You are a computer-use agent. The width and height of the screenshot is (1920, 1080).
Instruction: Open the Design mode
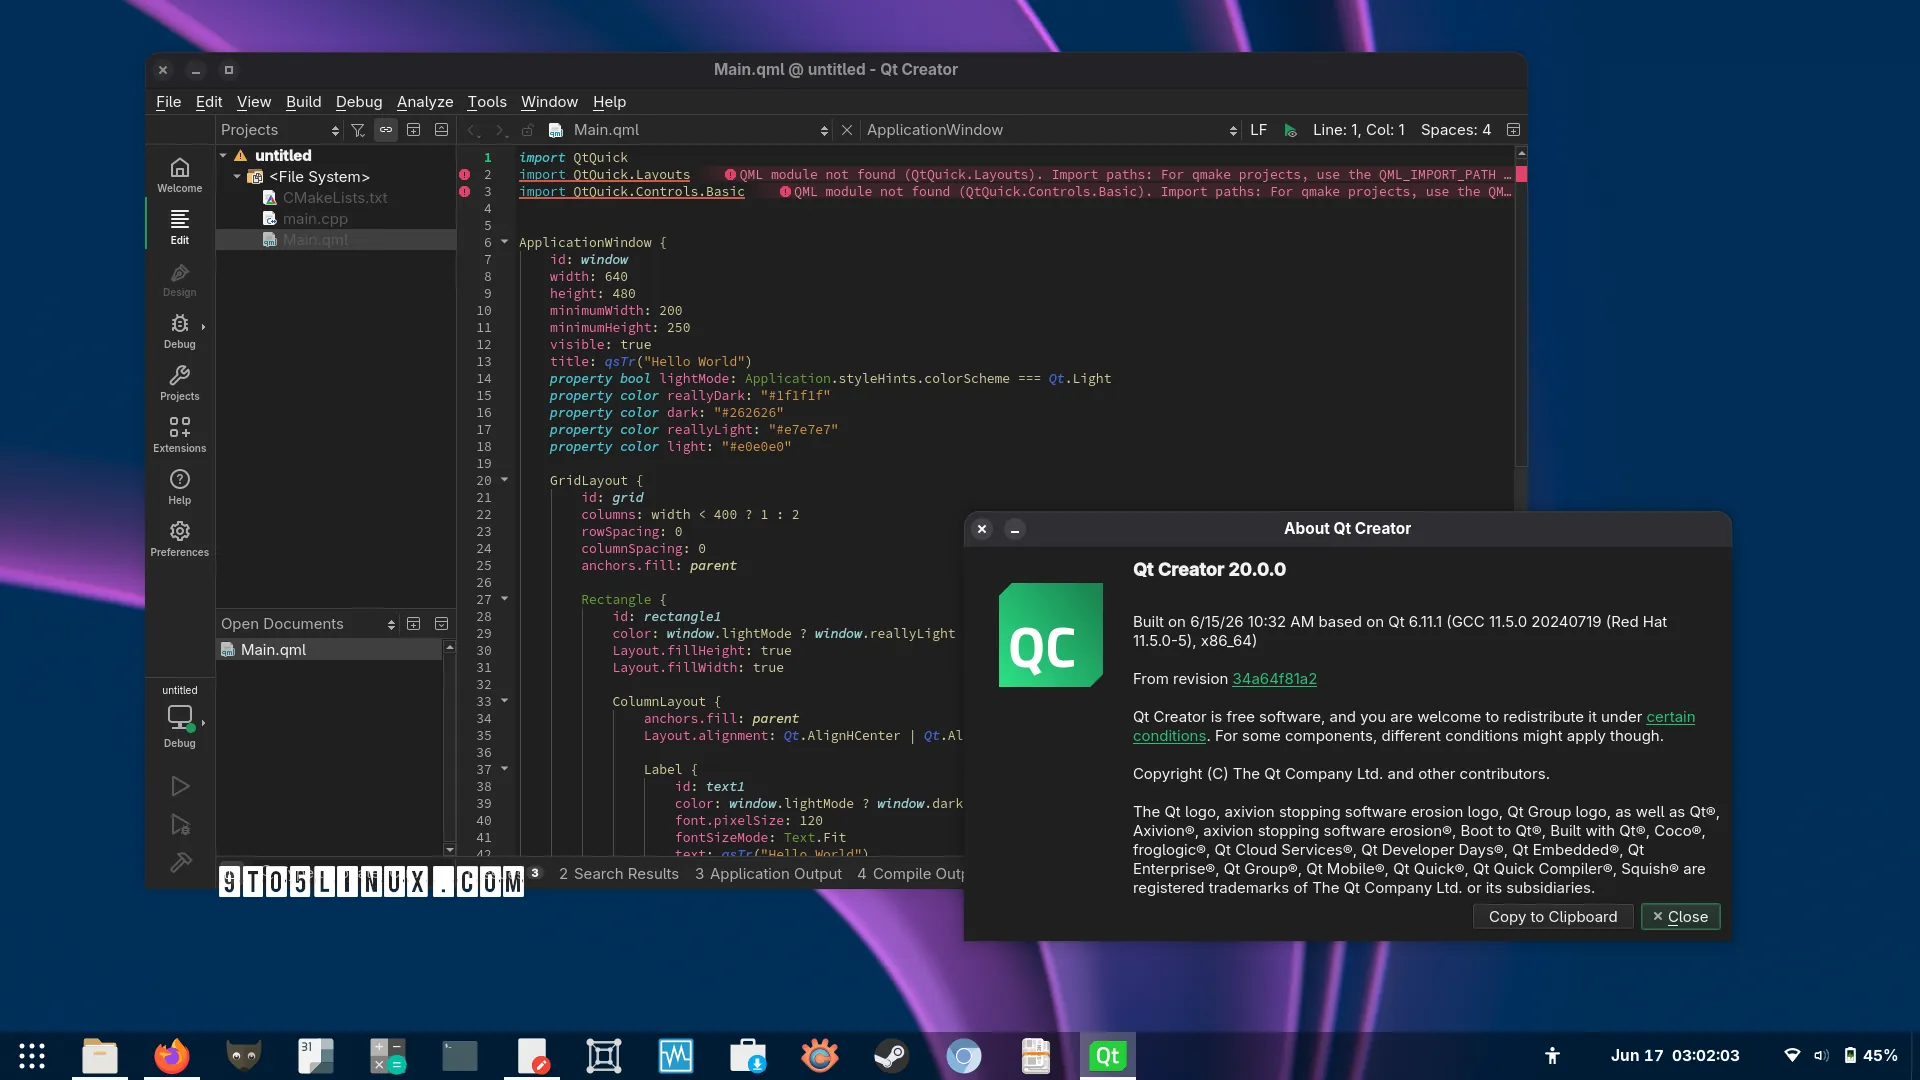tap(179, 279)
